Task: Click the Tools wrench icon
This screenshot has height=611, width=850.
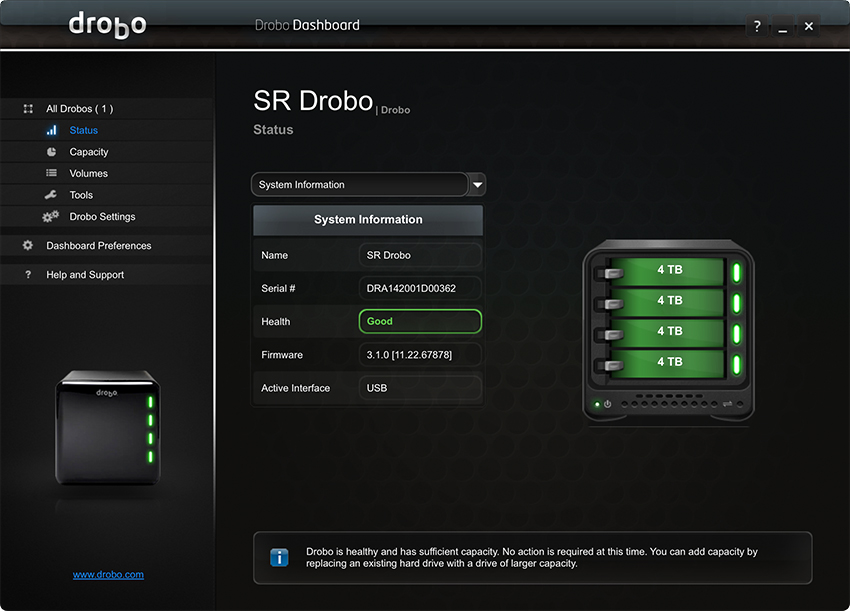Action: click(51, 195)
